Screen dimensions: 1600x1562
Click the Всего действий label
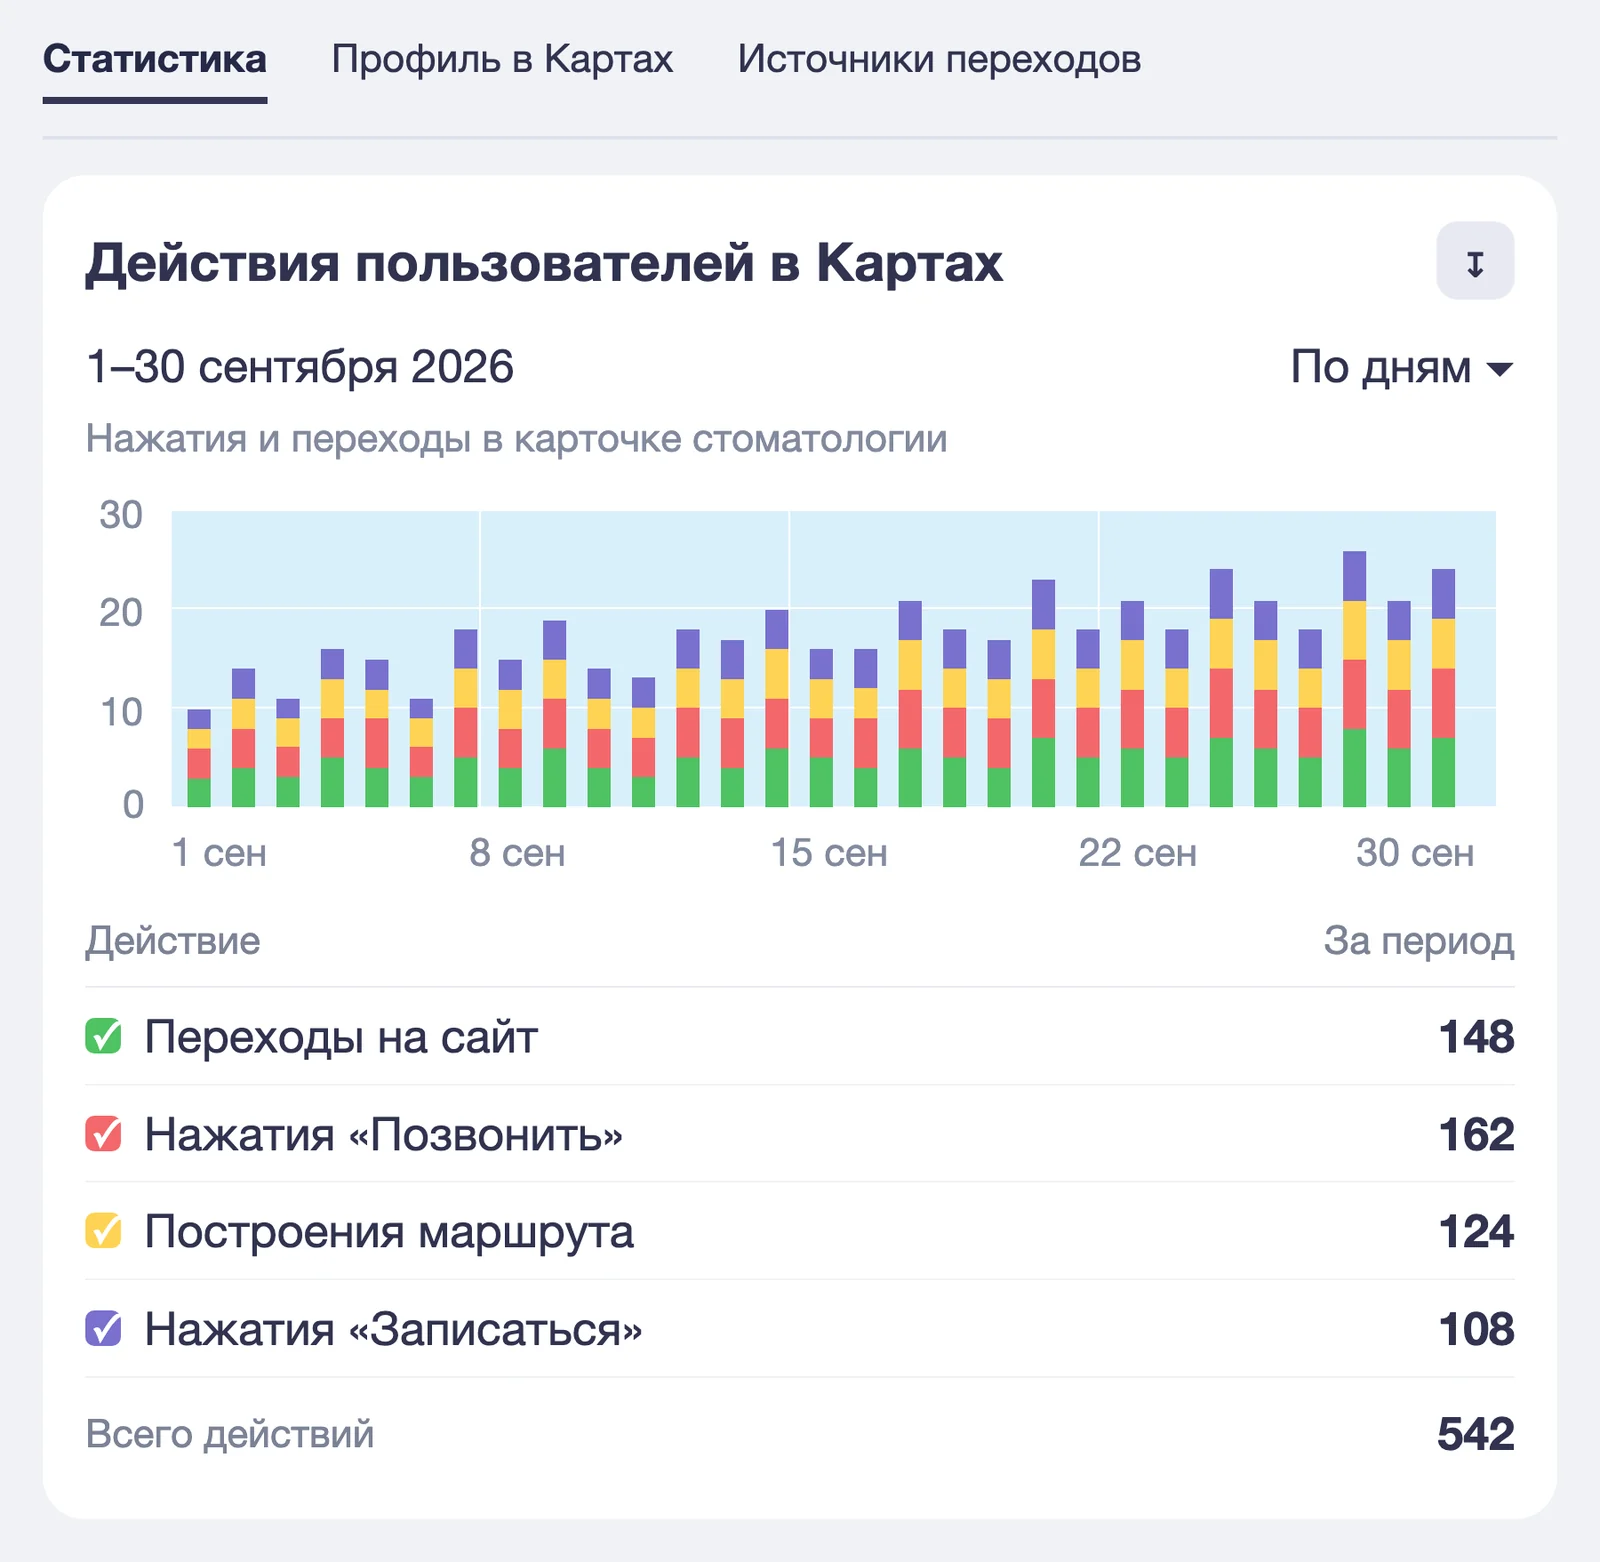230,1434
